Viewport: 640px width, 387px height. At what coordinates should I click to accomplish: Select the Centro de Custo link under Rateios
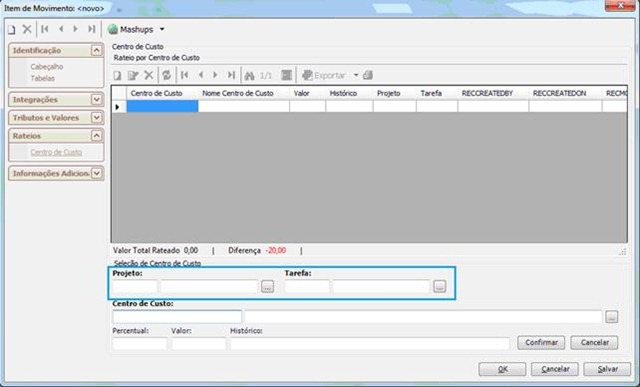[56, 152]
